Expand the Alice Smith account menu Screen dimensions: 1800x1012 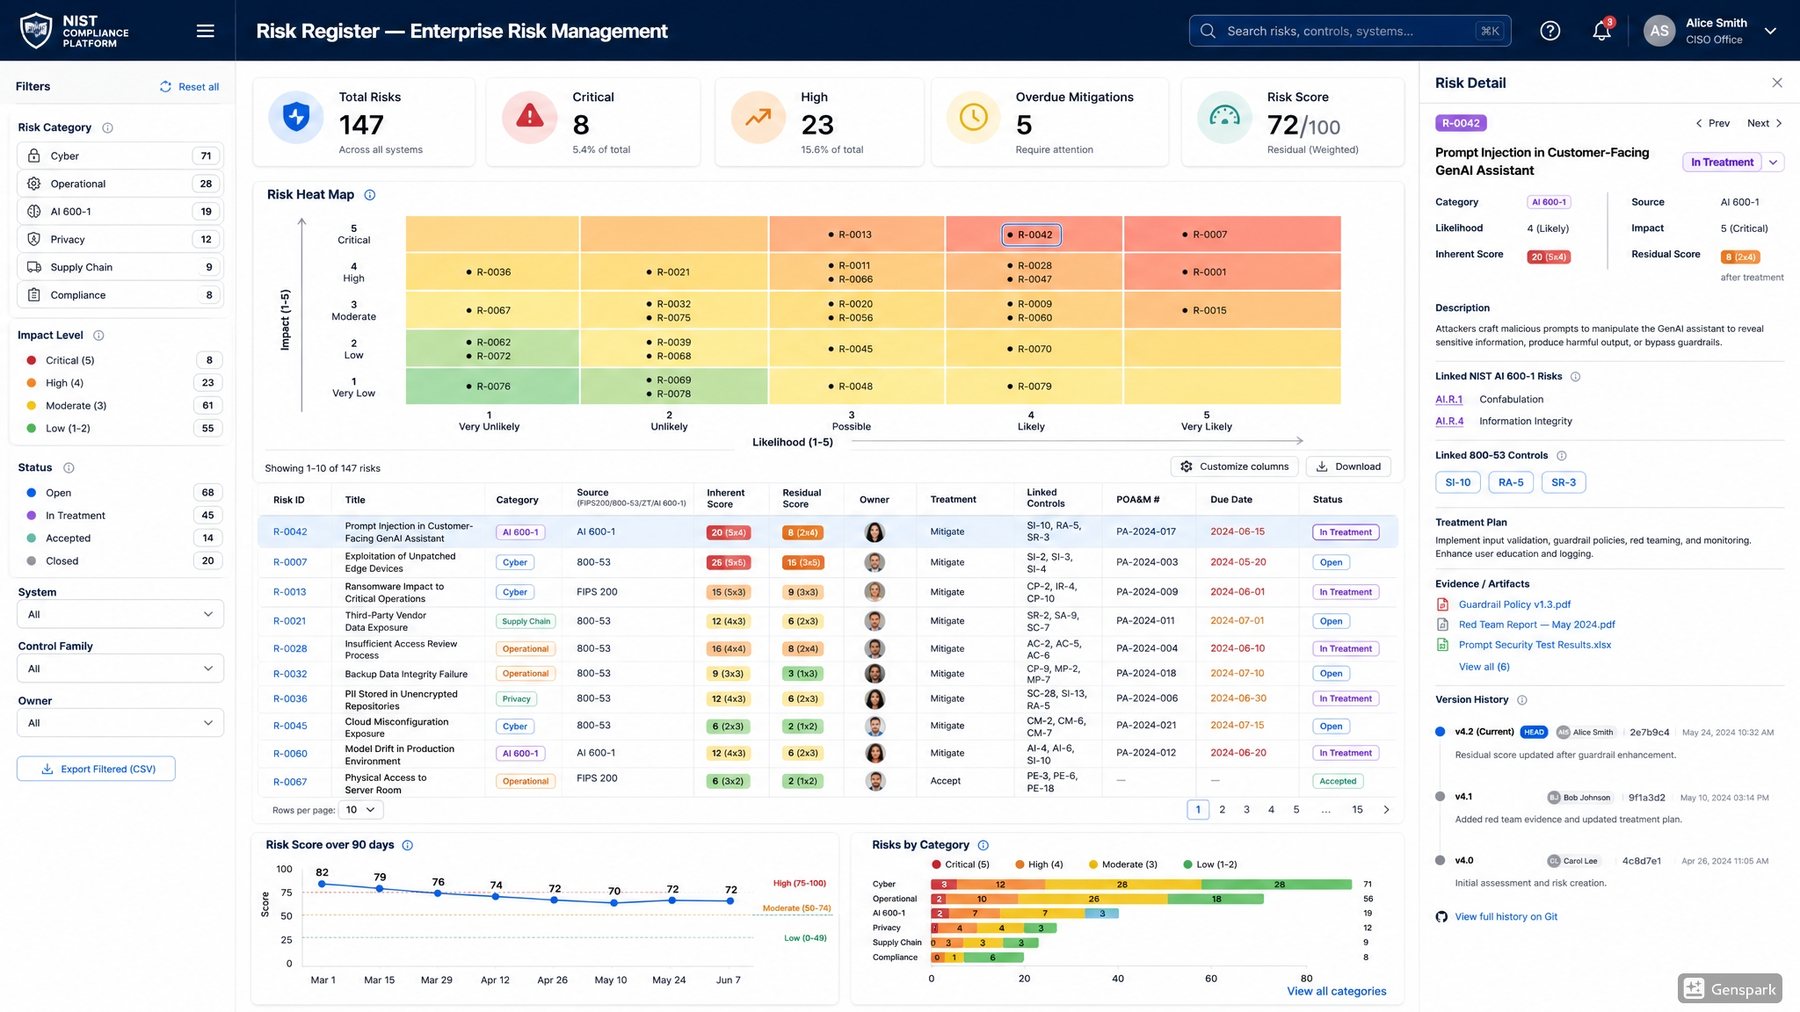pos(1770,31)
